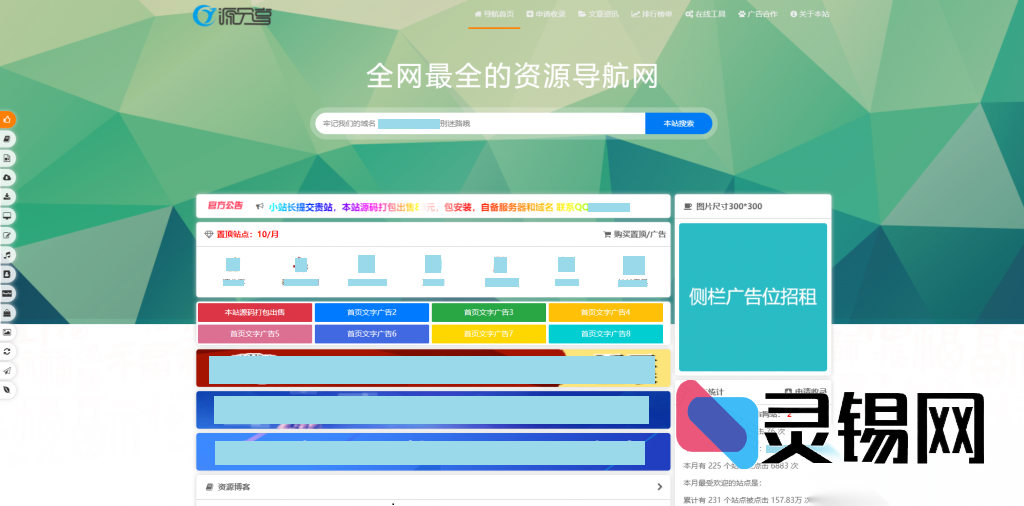
Task: Open 申请收录 in the top navigation
Action: point(545,14)
